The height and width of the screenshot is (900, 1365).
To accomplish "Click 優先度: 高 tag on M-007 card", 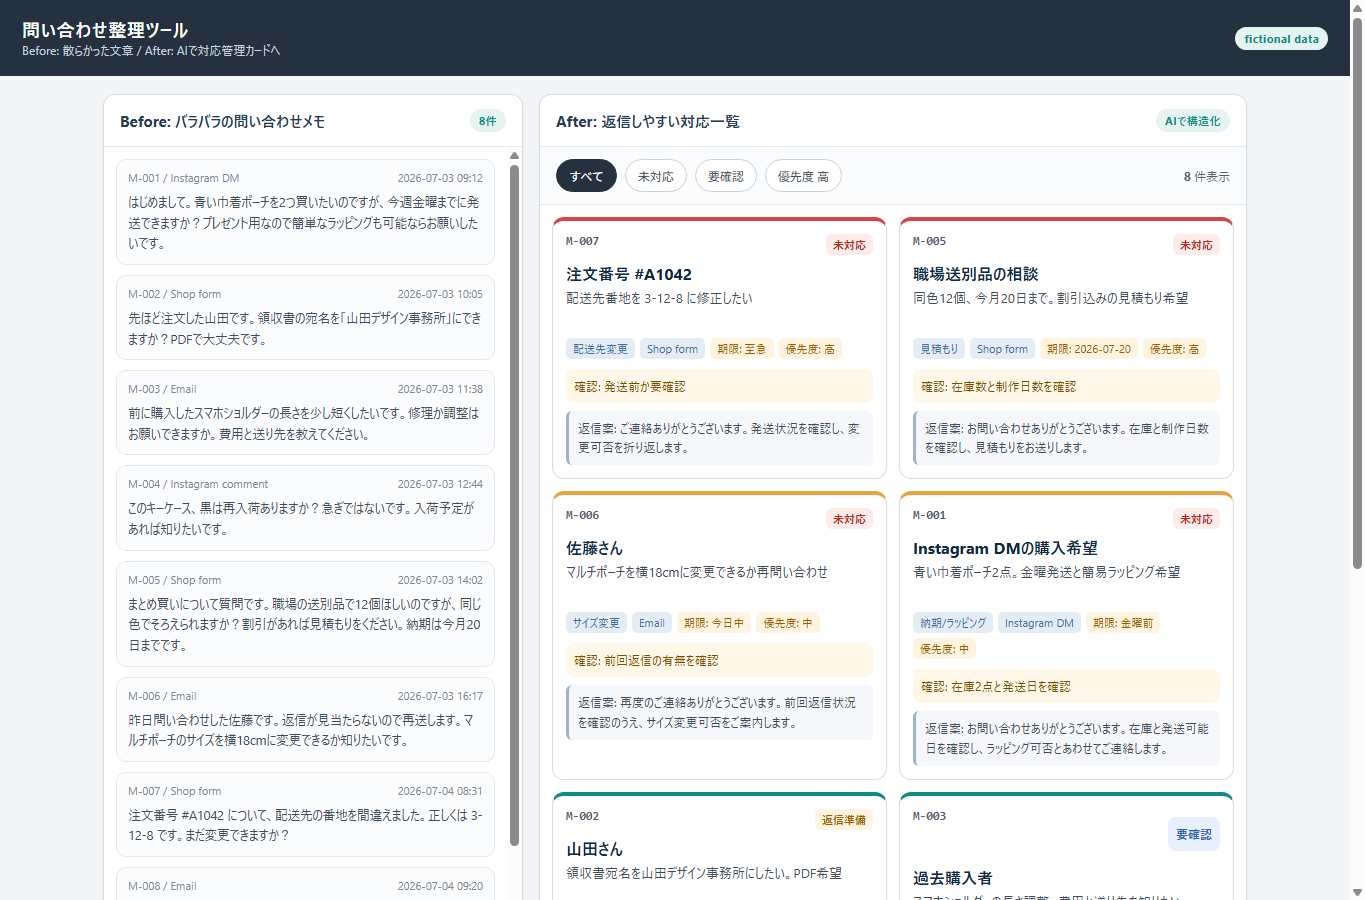I will click(x=810, y=349).
